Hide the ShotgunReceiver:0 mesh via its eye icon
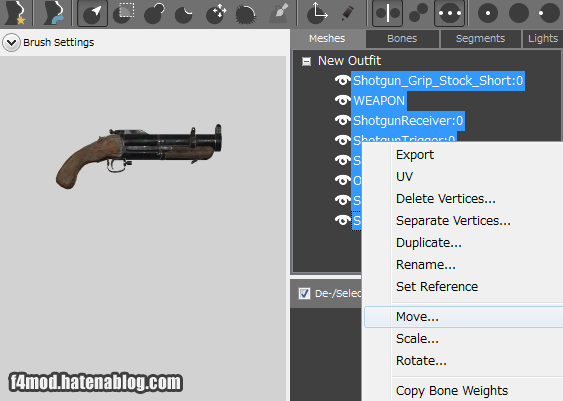 coord(343,120)
